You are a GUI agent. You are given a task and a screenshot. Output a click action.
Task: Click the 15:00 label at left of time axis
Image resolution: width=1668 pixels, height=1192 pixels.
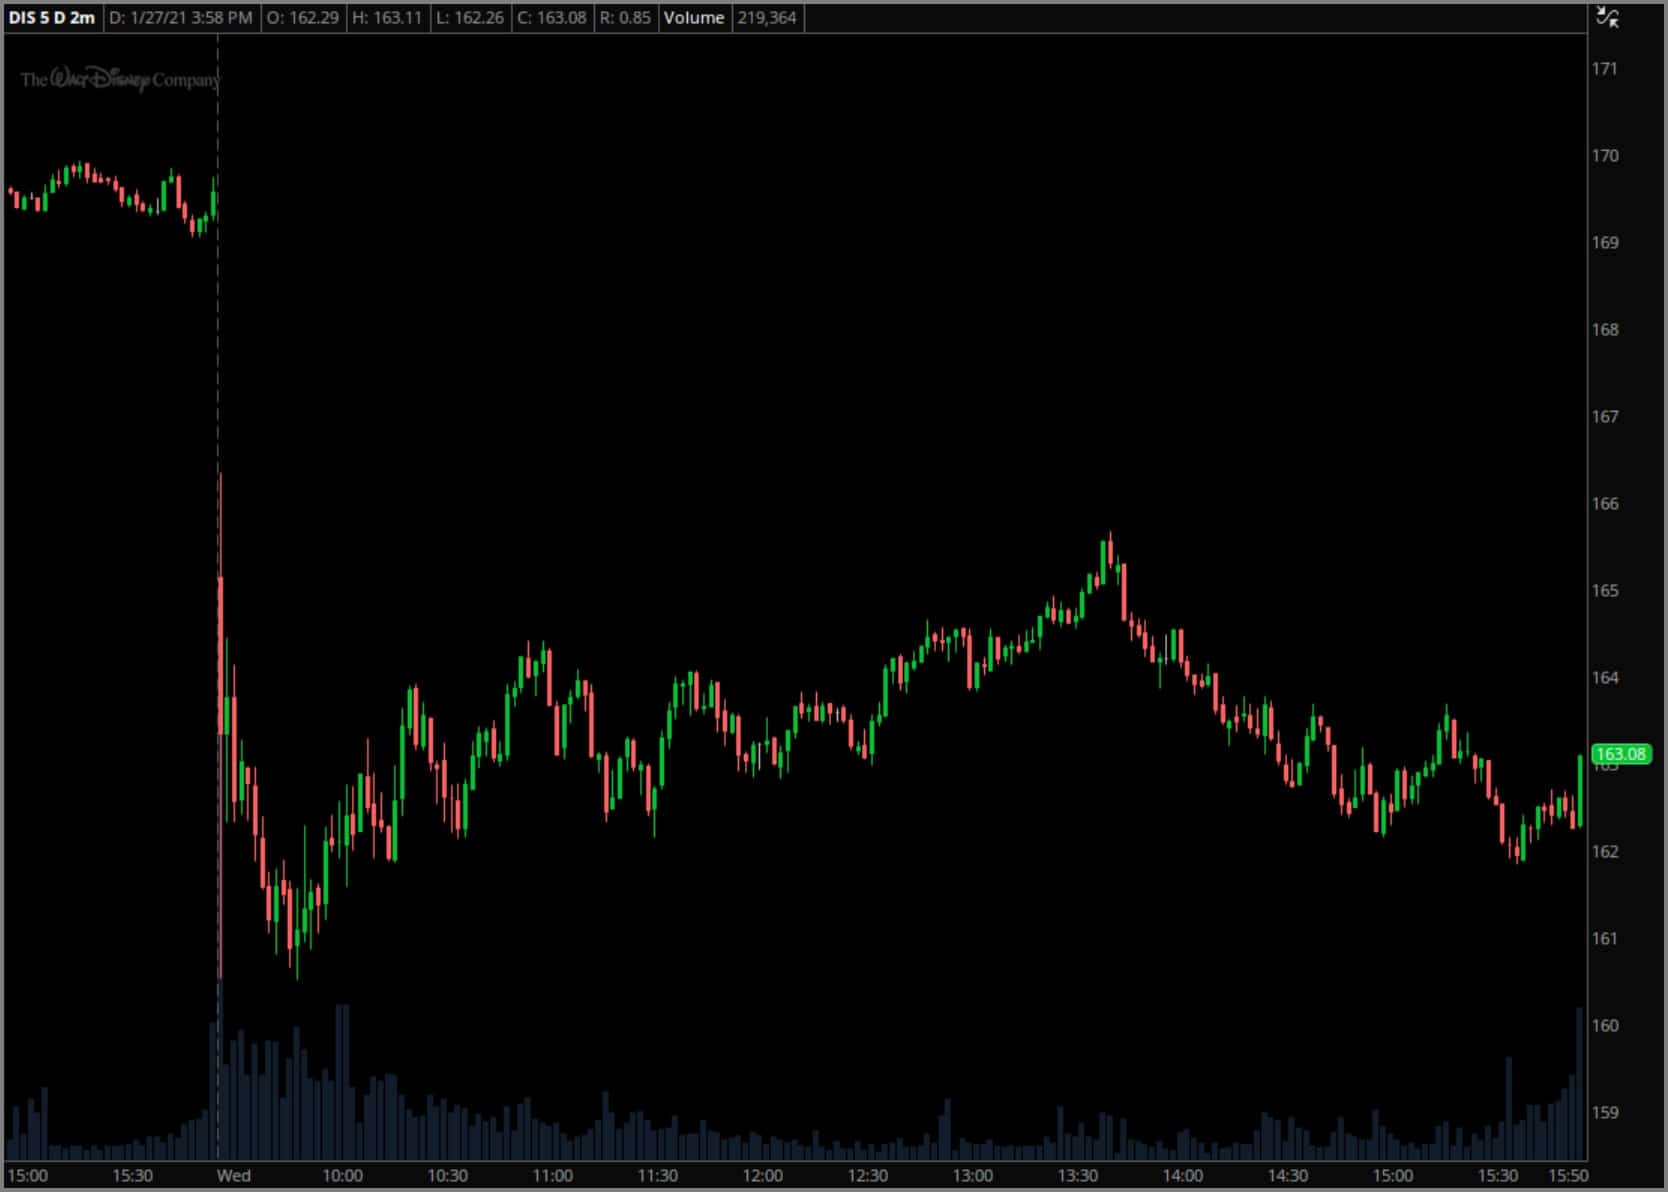(28, 1176)
